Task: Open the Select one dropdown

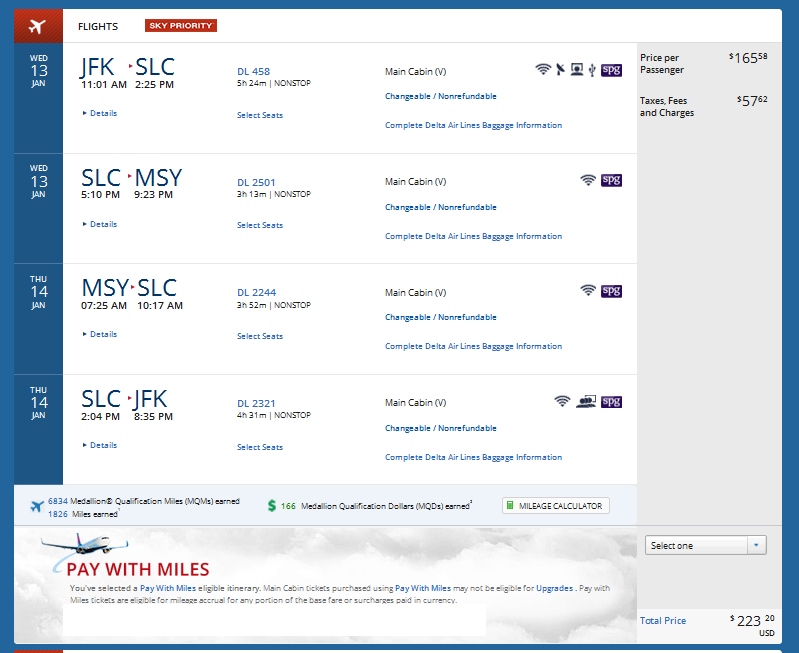Action: pyautogui.click(x=706, y=545)
